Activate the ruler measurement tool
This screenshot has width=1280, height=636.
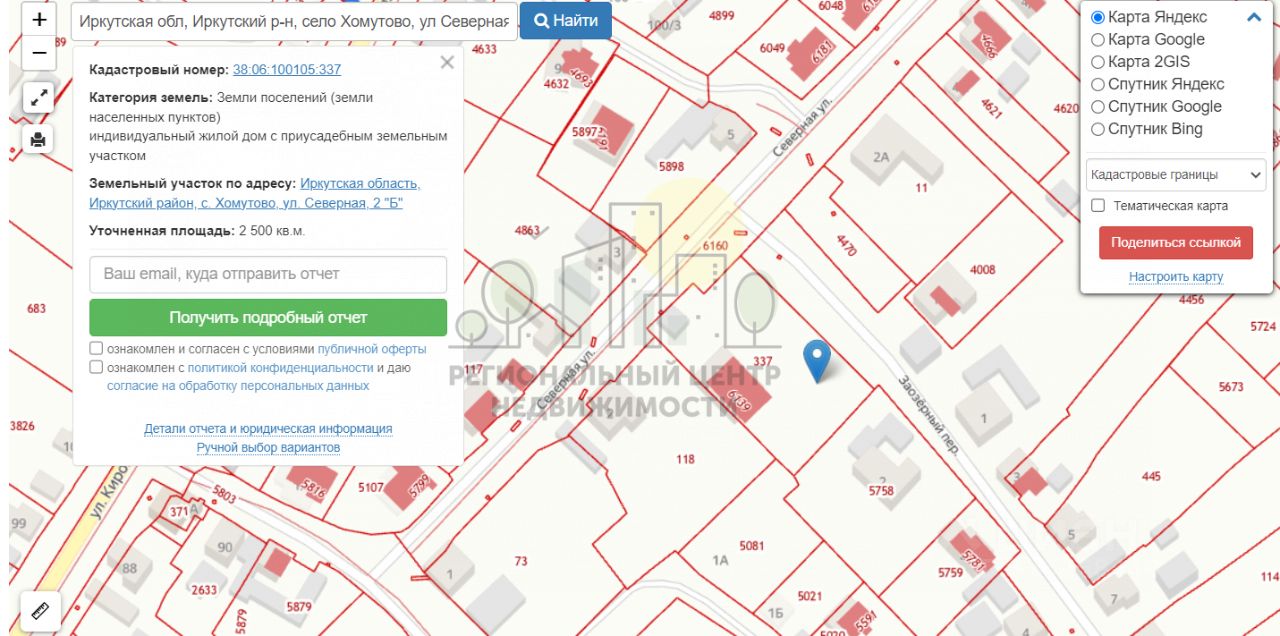tap(41, 611)
